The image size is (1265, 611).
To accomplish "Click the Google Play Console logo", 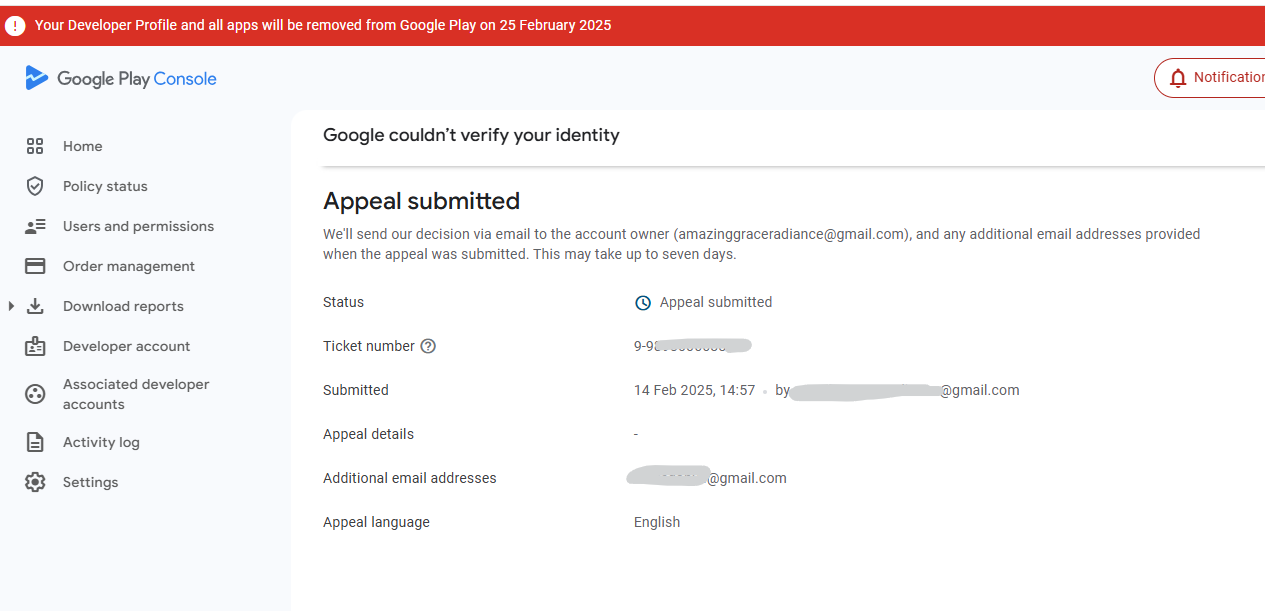I will coord(121,79).
